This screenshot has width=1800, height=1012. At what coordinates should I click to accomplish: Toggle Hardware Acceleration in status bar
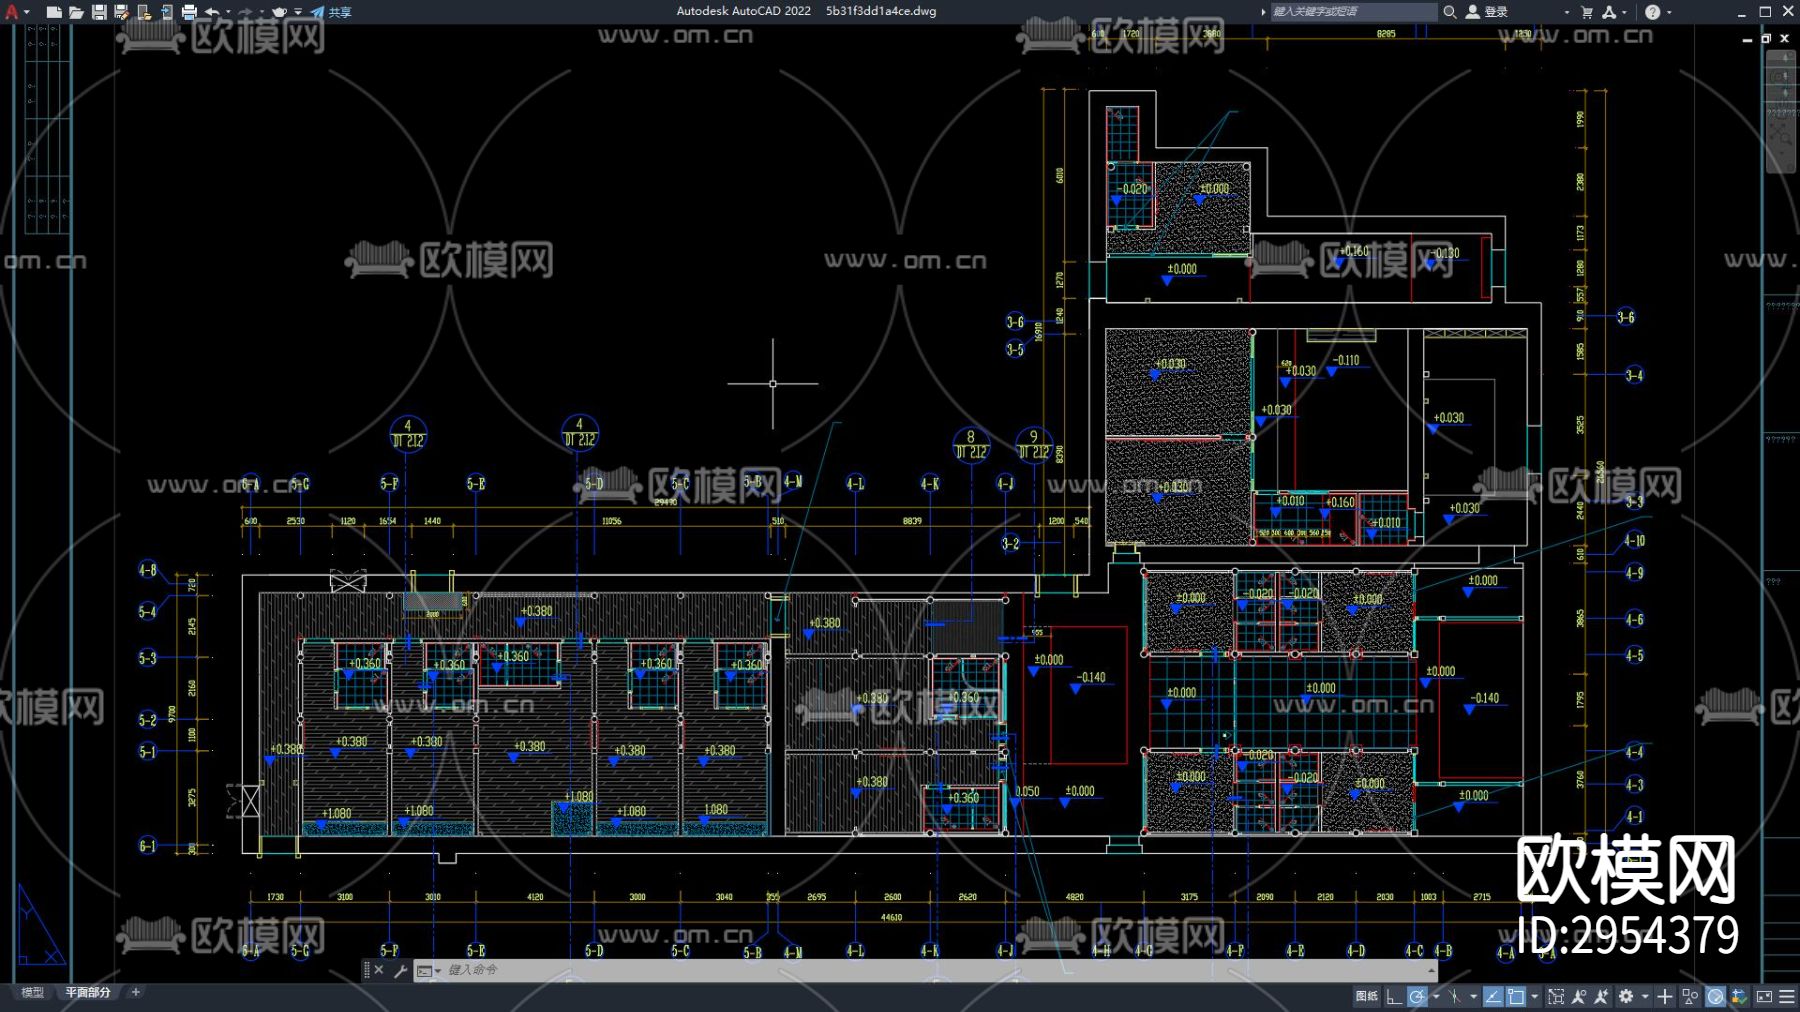1716,996
